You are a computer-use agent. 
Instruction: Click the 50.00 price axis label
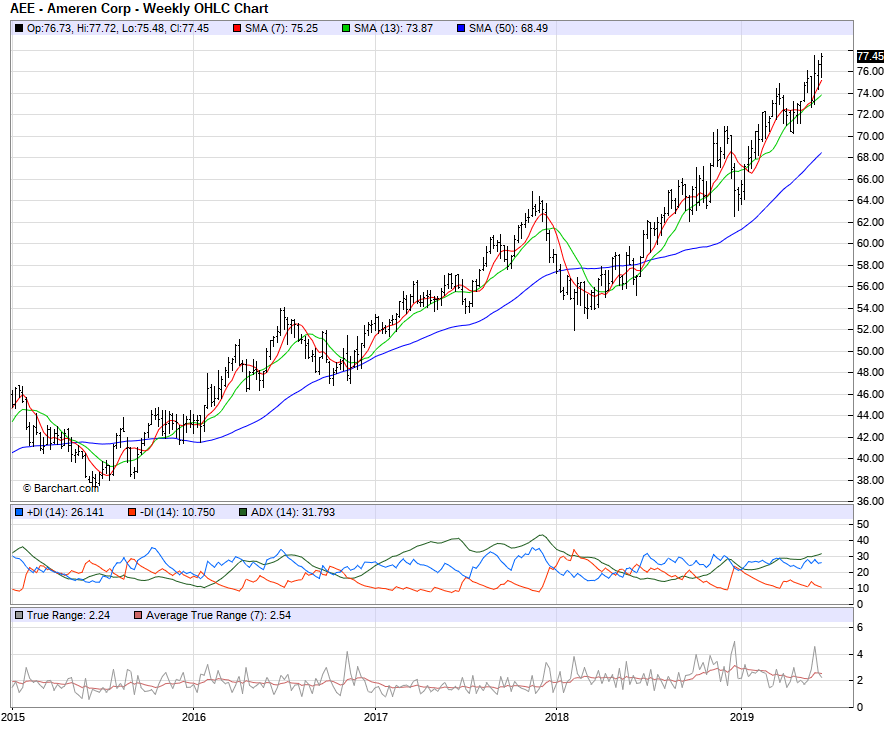[x=870, y=351]
